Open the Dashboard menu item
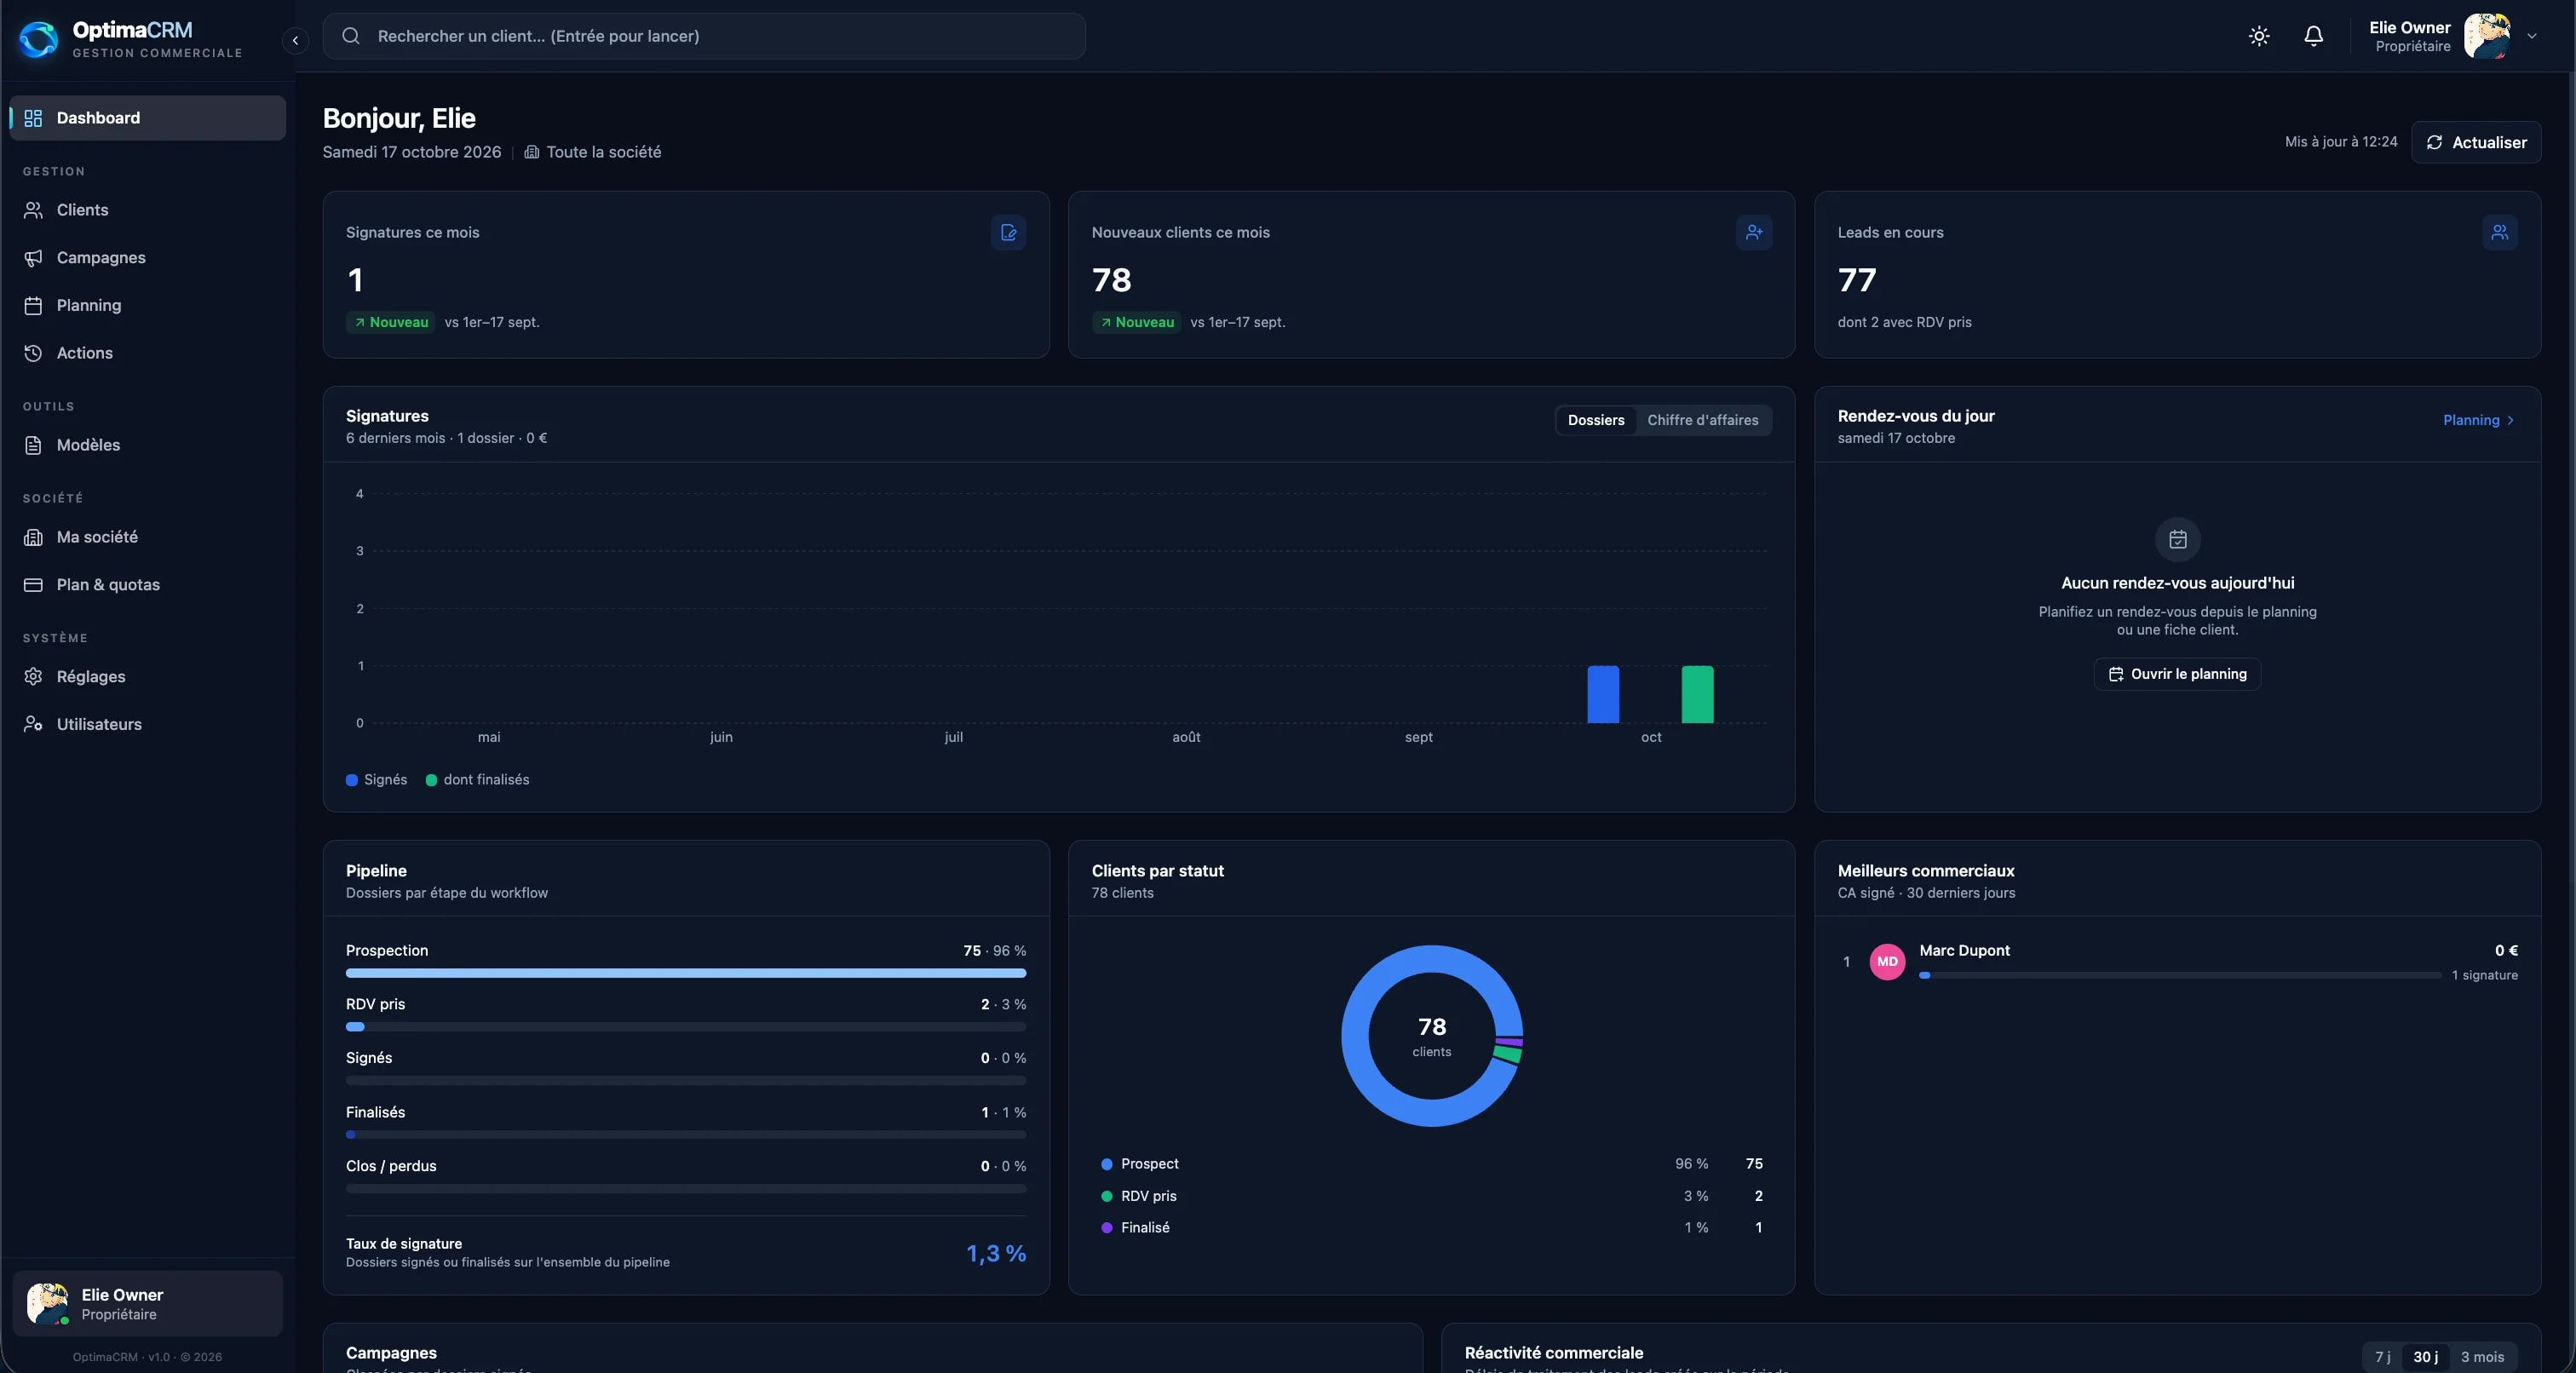2576x1373 pixels. pyautogui.click(x=148, y=118)
